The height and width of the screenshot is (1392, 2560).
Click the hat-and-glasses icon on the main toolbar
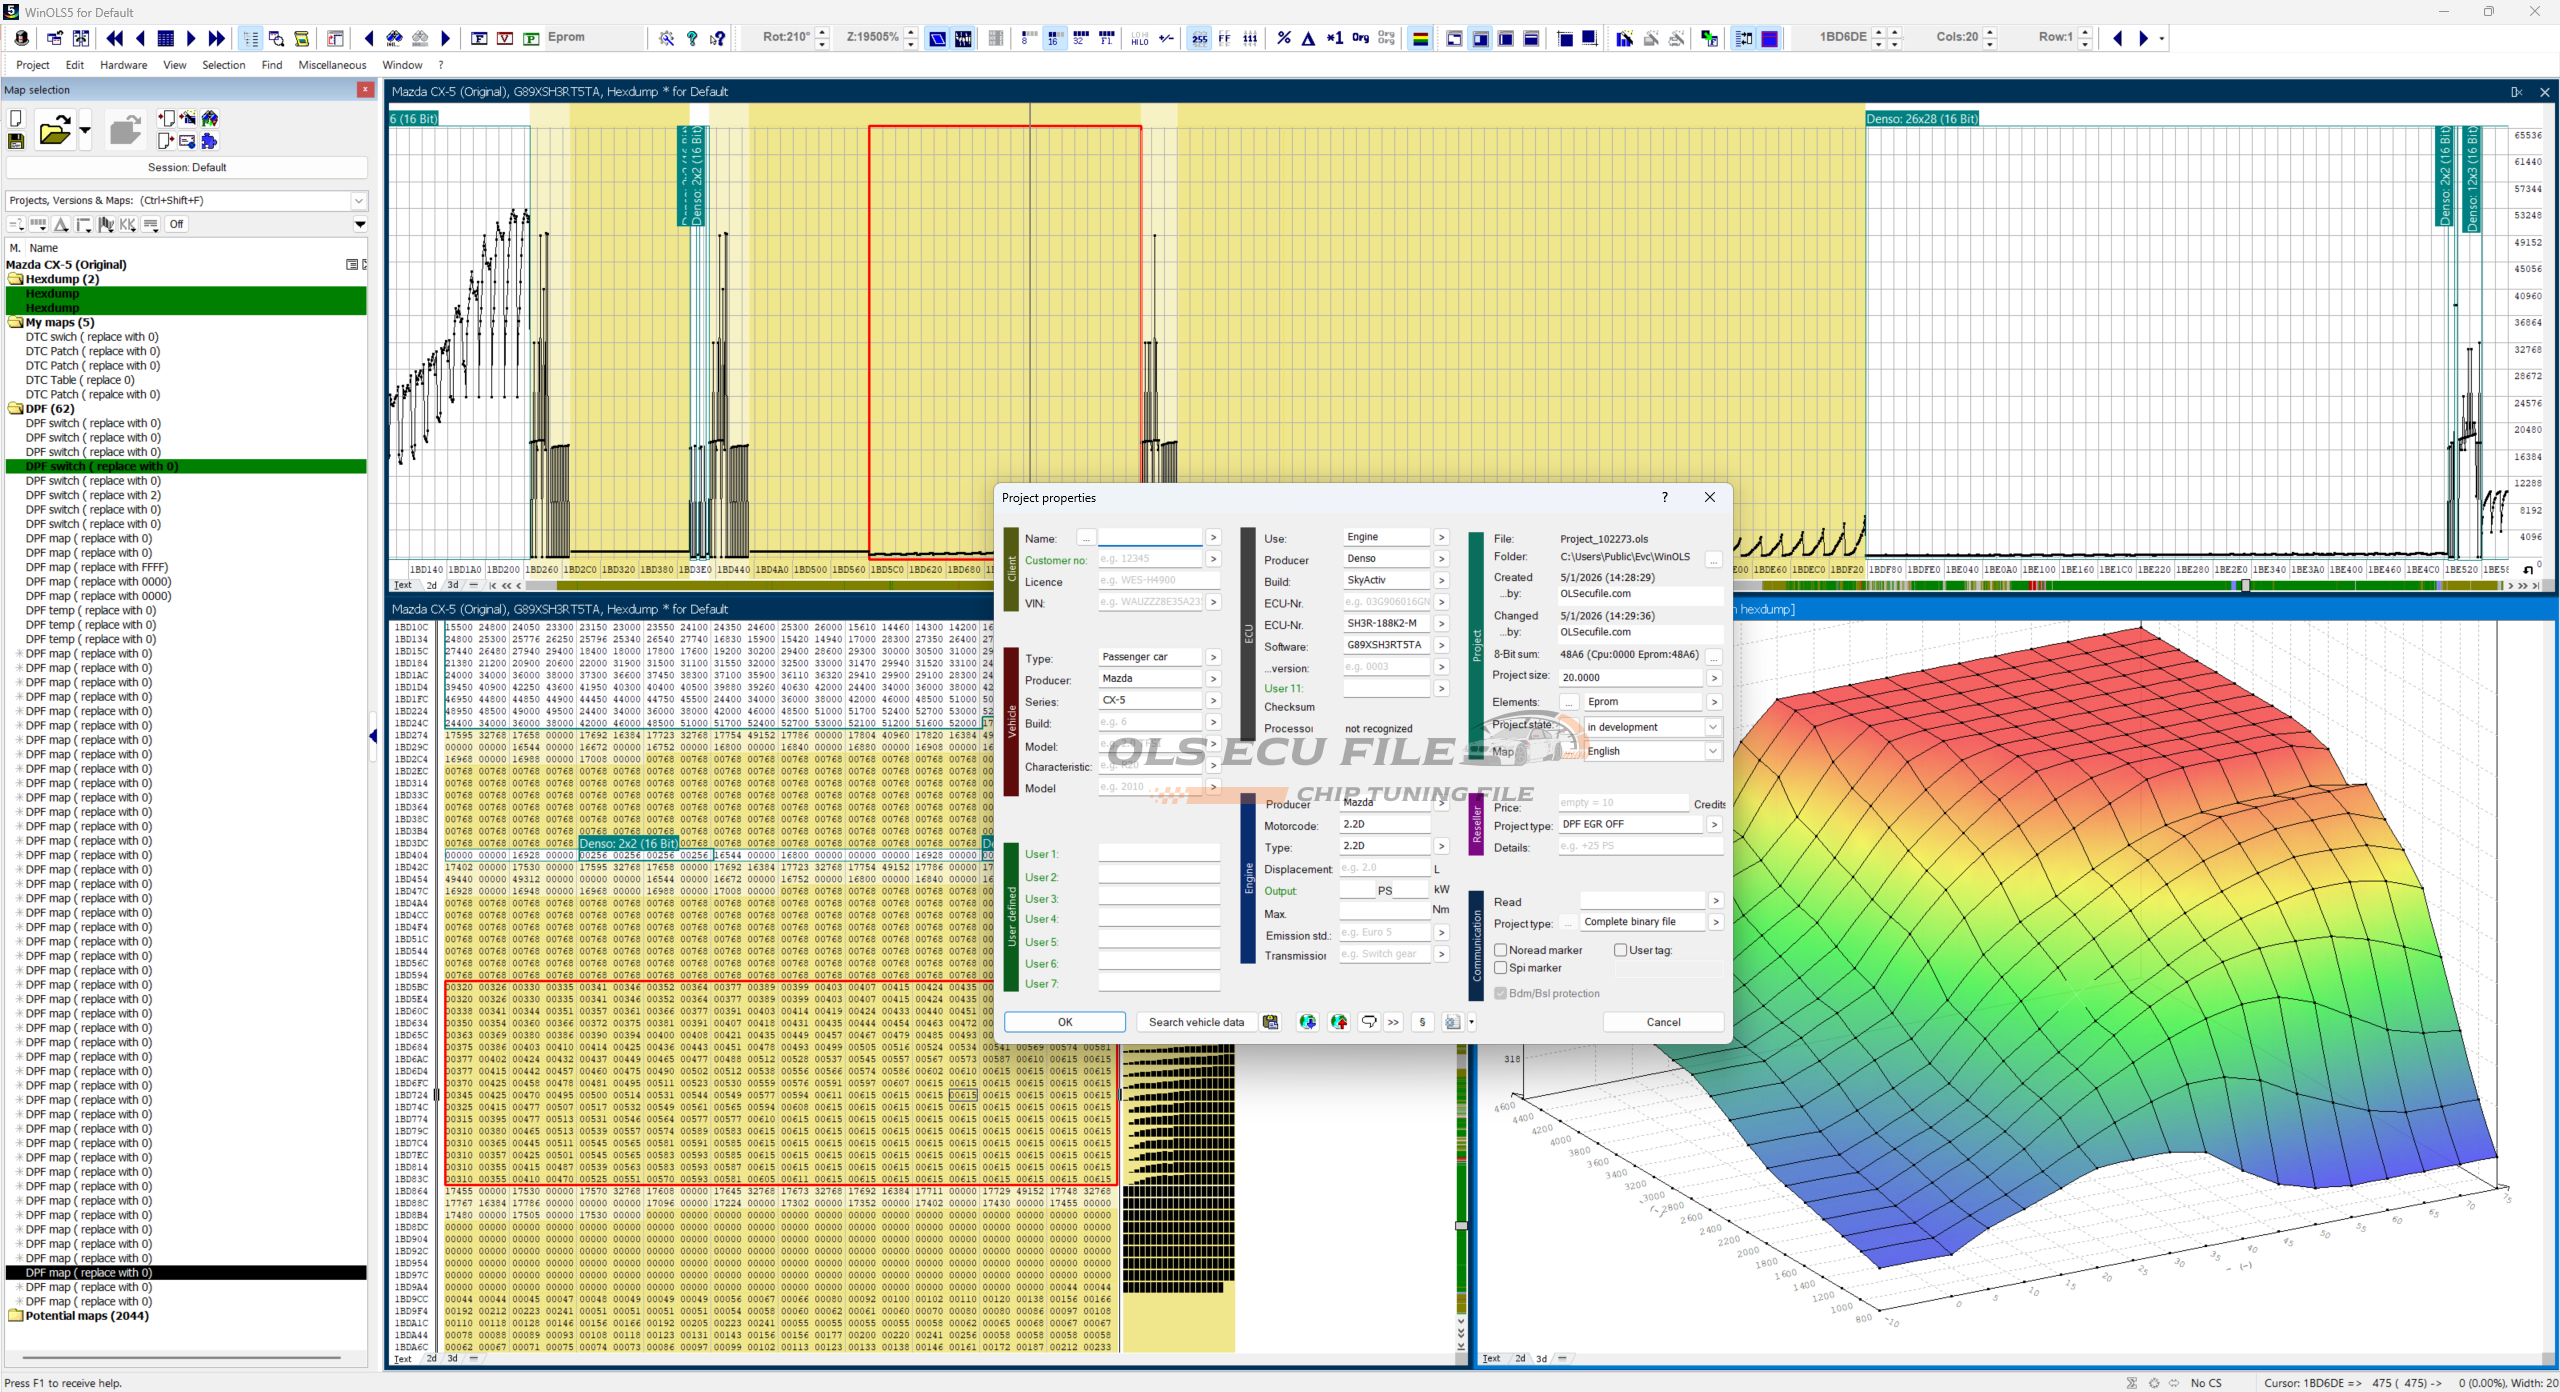[x=22, y=38]
